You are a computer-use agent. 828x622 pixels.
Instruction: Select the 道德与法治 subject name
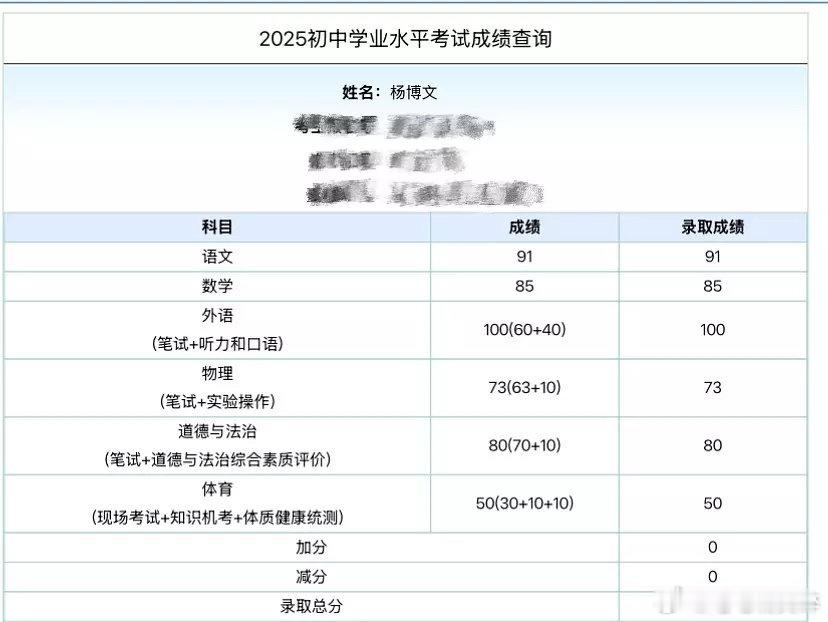[217, 431]
